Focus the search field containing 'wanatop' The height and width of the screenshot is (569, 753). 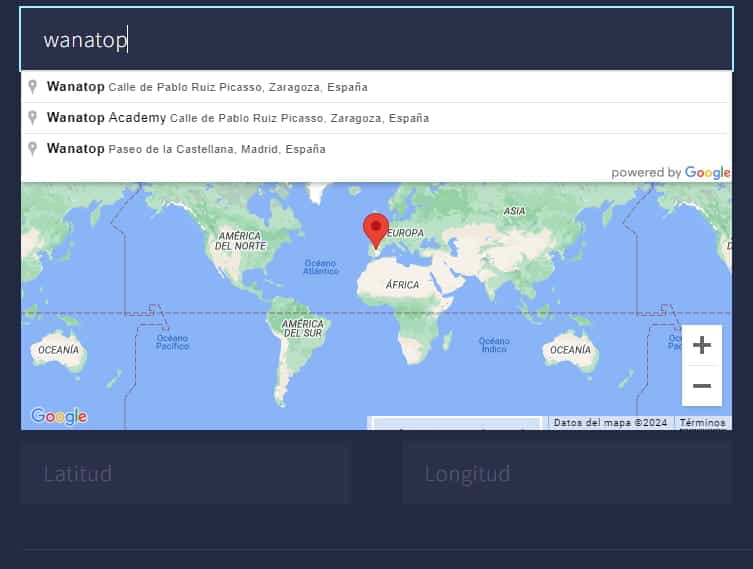coord(375,40)
